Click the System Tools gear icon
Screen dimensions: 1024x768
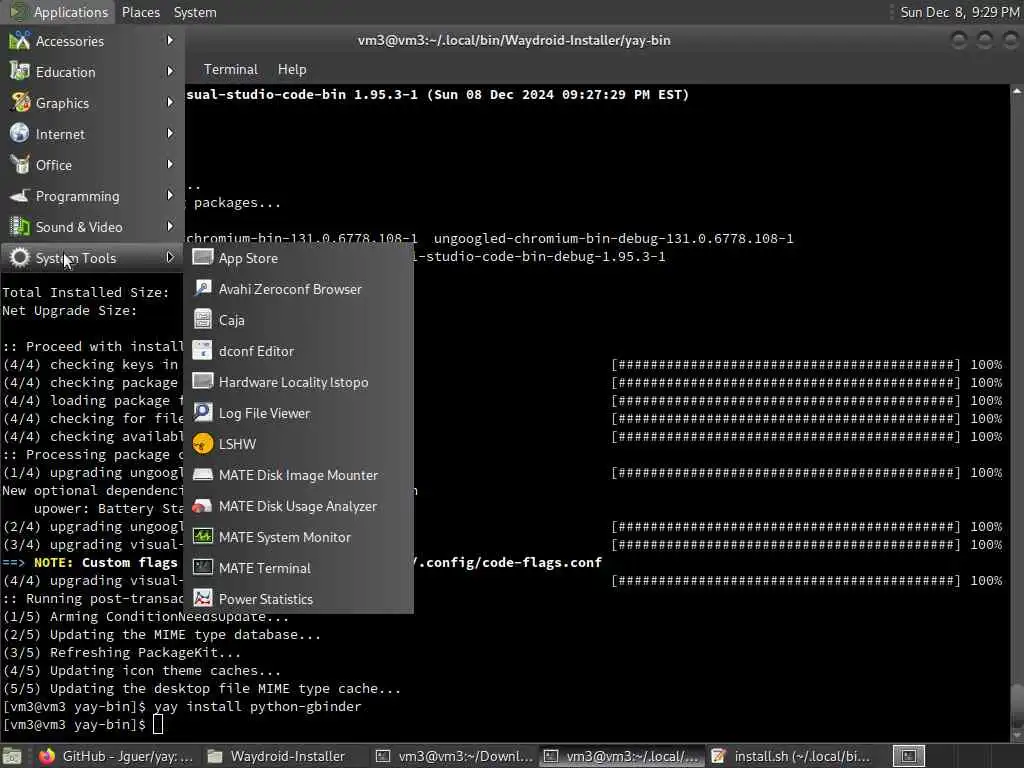click(20, 257)
